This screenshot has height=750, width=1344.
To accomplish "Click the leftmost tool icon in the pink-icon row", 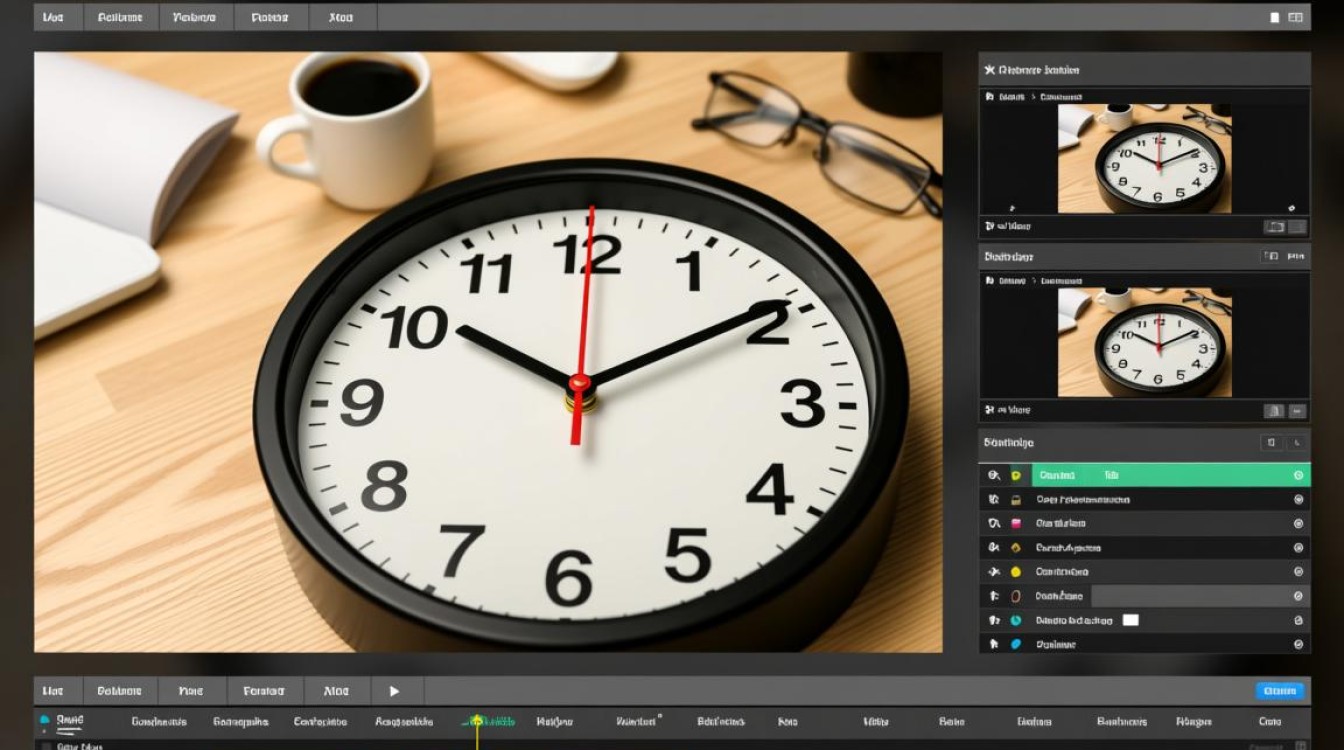I will (993, 524).
